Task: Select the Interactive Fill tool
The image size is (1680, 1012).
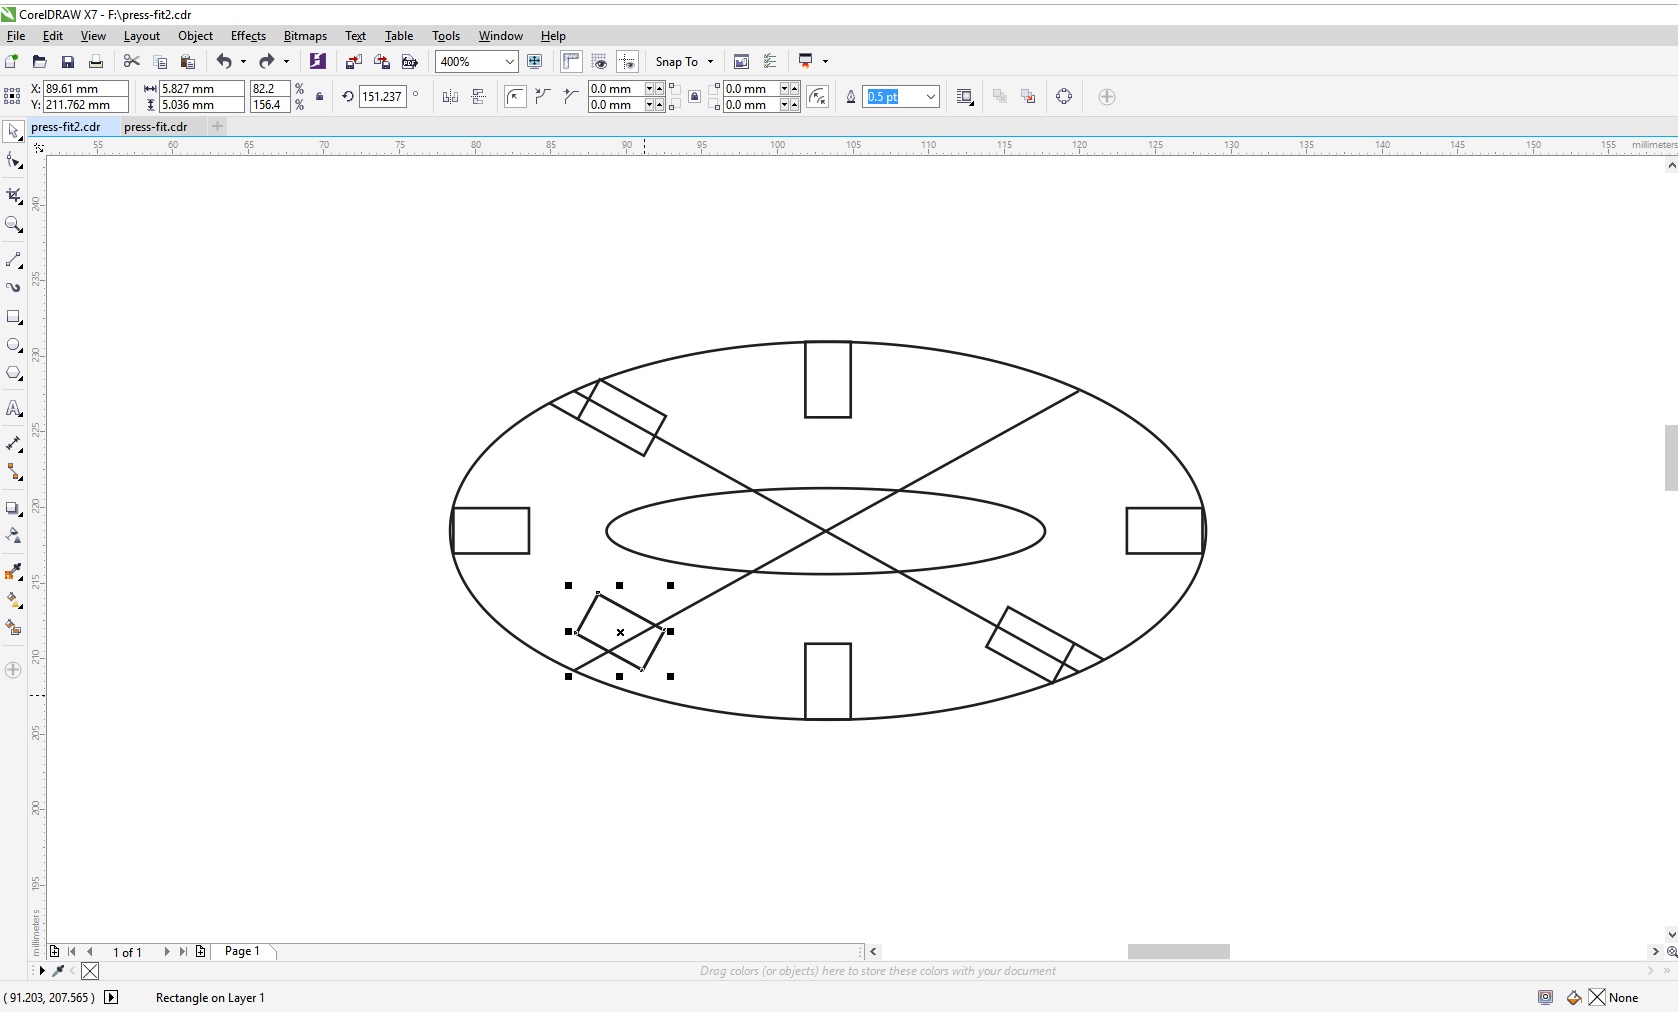Action: point(14,600)
